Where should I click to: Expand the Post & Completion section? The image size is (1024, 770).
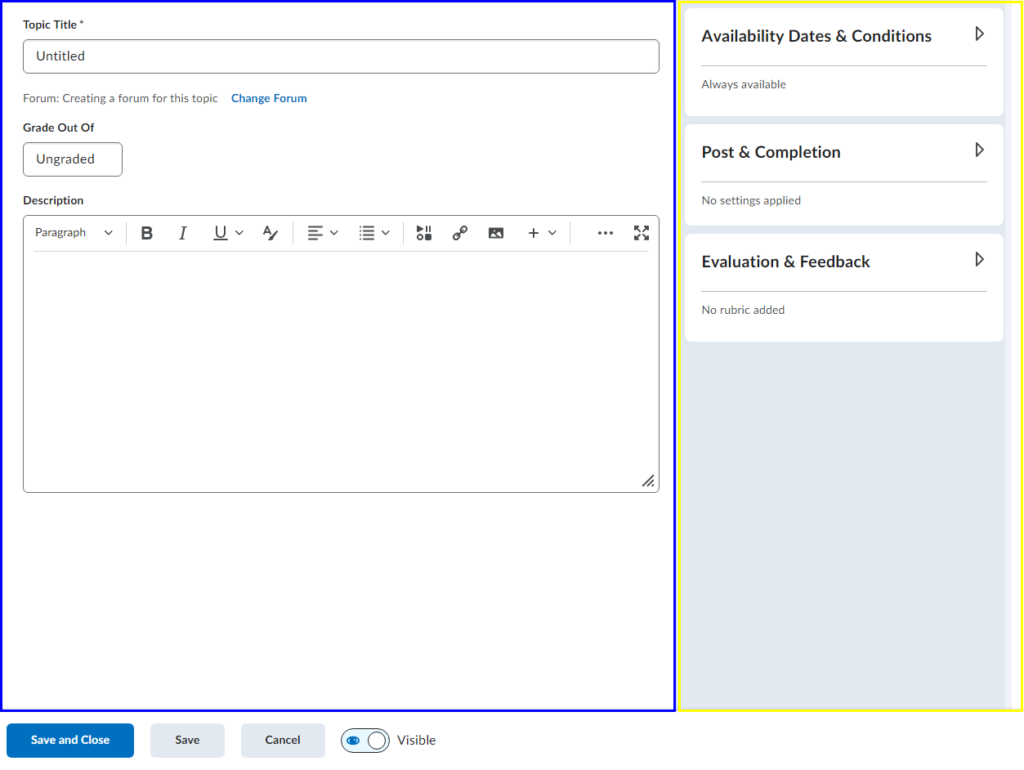point(979,151)
